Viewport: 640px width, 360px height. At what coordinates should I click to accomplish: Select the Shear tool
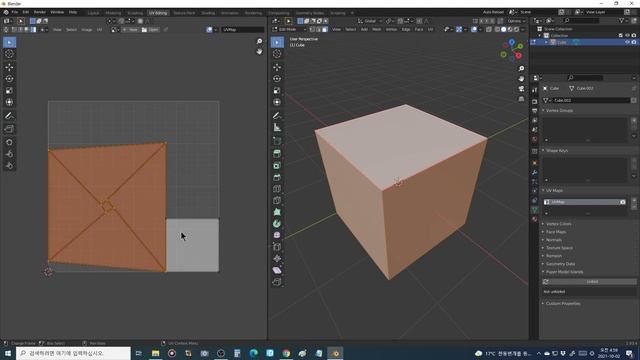pos(277,270)
